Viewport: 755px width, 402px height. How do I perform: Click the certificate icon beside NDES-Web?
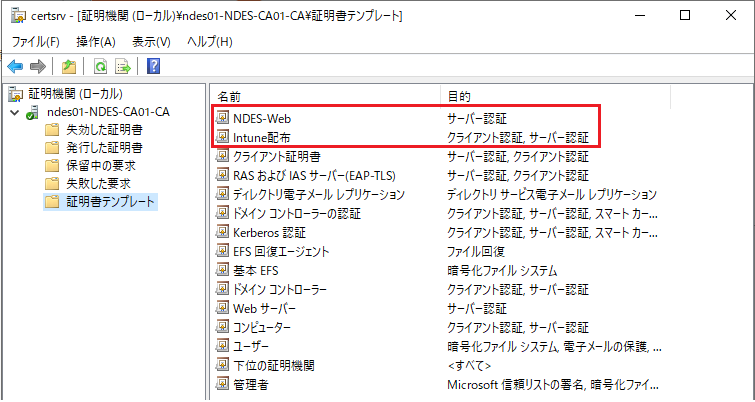[222, 117]
